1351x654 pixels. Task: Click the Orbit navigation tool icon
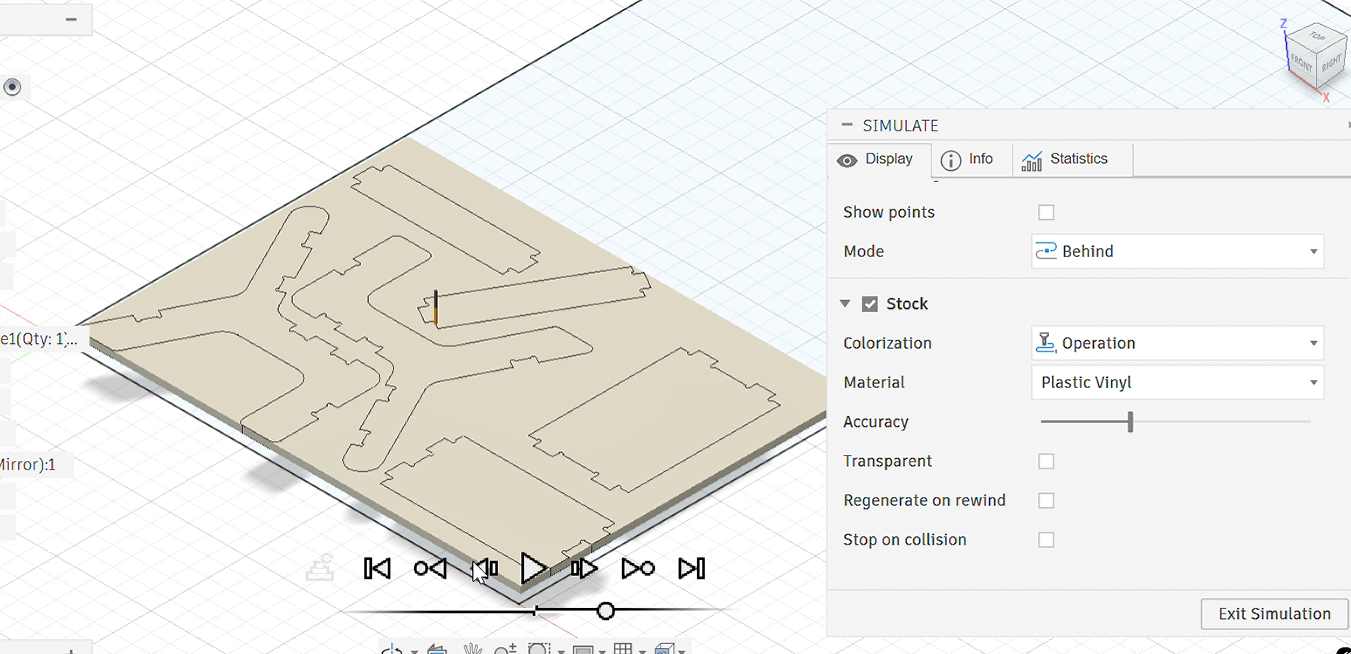tap(392, 649)
